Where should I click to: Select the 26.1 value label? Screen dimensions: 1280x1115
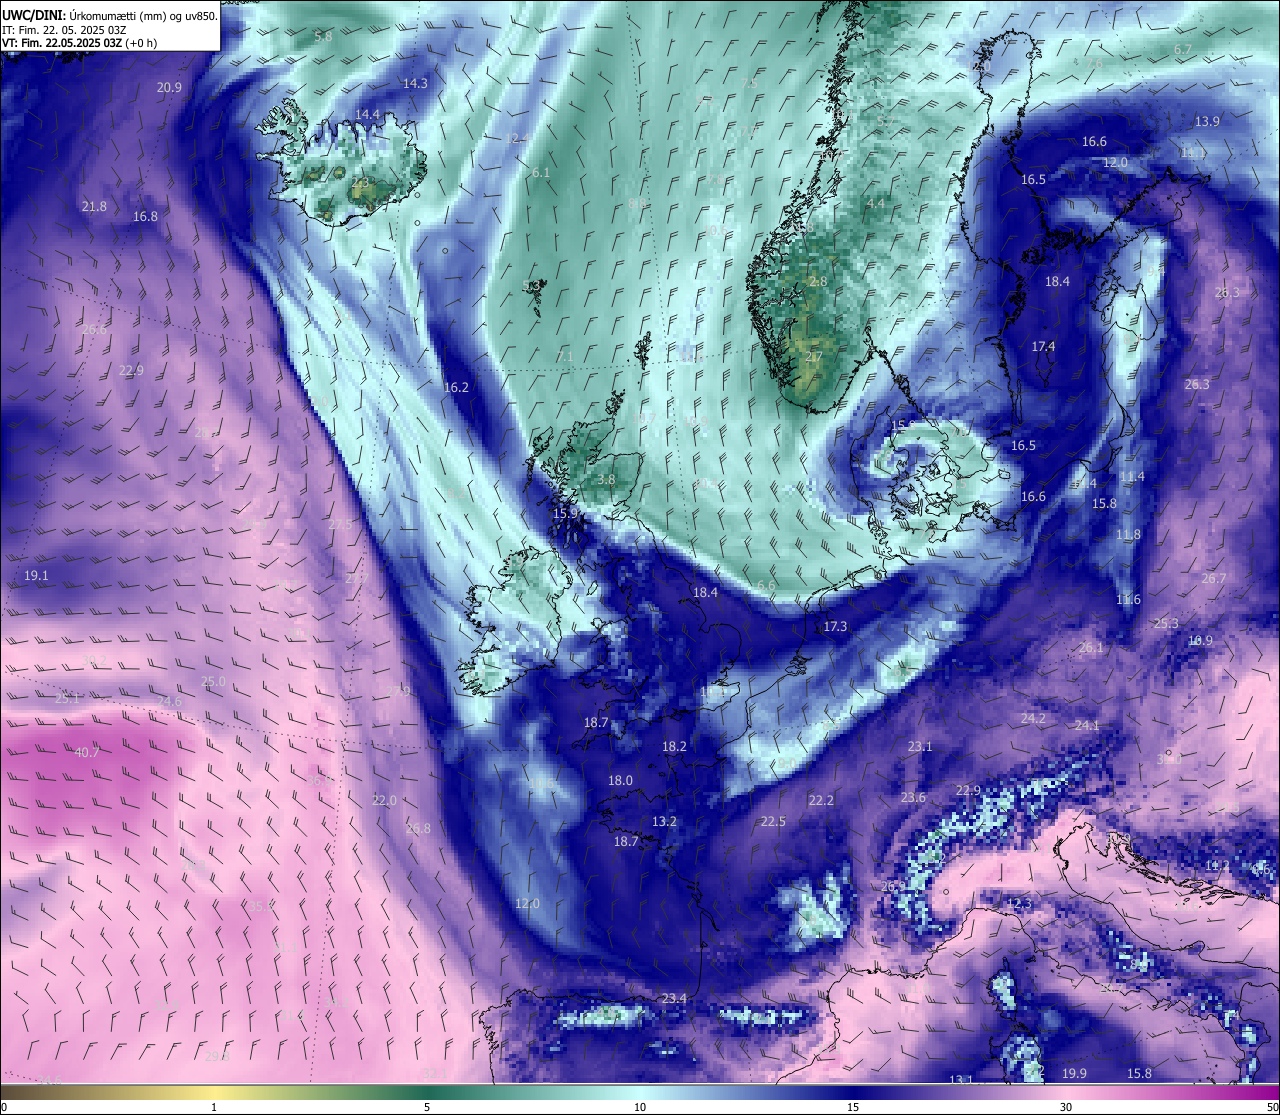(1091, 648)
